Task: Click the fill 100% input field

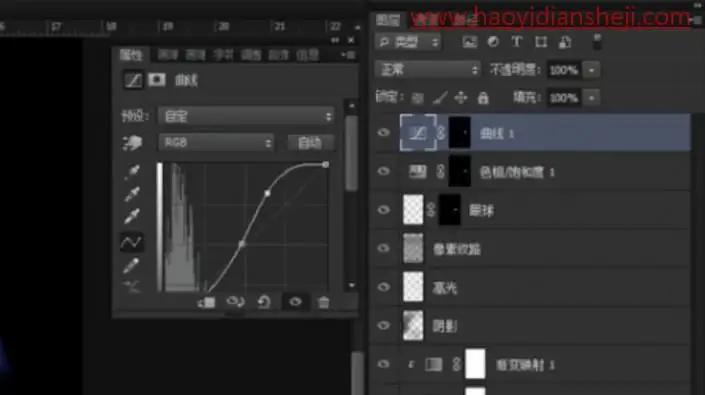Action: tap(564, 98)
